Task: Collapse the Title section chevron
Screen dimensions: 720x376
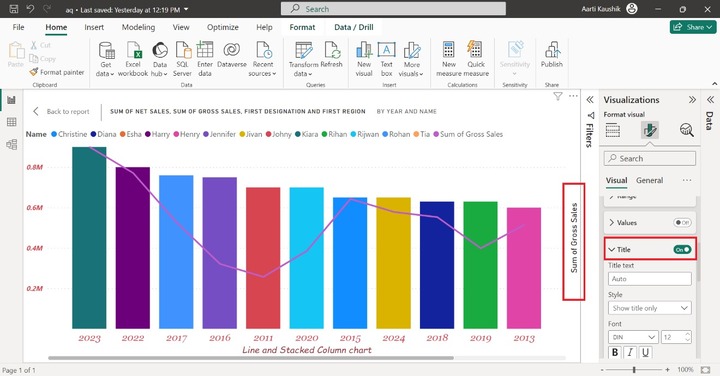Action: [612, 249]
